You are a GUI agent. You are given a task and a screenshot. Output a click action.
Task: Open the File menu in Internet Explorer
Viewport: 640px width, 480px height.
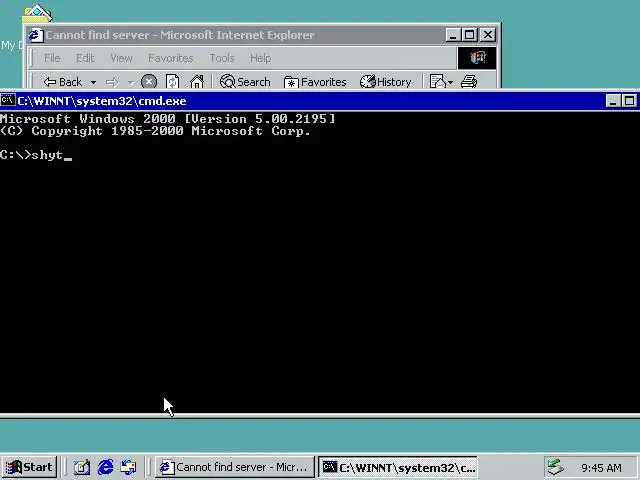click(52, 58)
